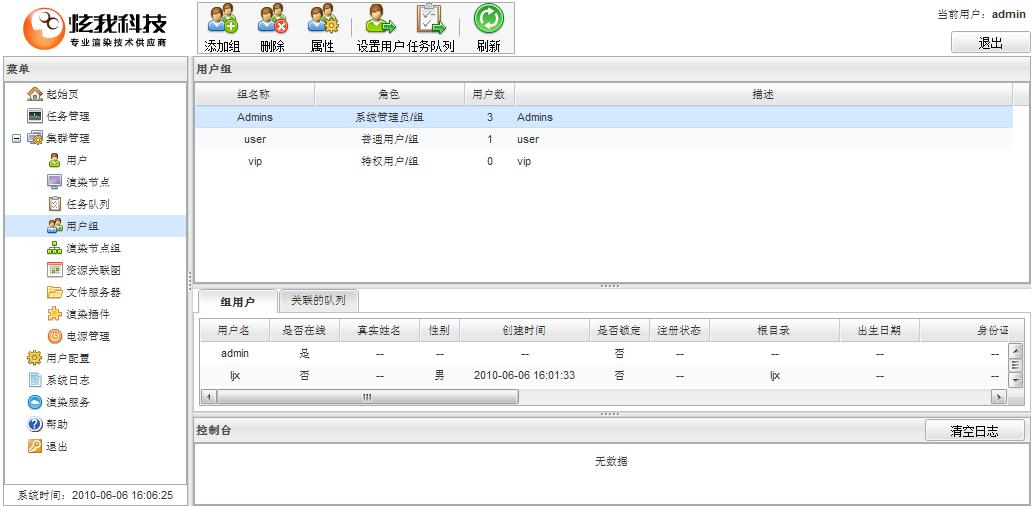
Task: Click the horizontal scrollbar right arrow
Action: point(999,397)
